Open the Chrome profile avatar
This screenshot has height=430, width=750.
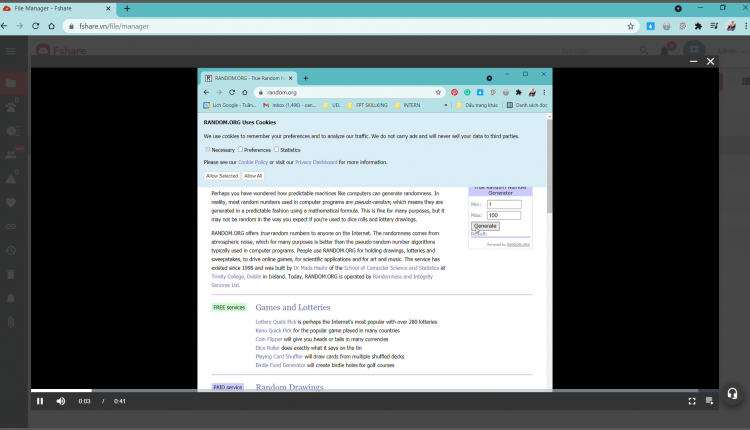[731, 26]
